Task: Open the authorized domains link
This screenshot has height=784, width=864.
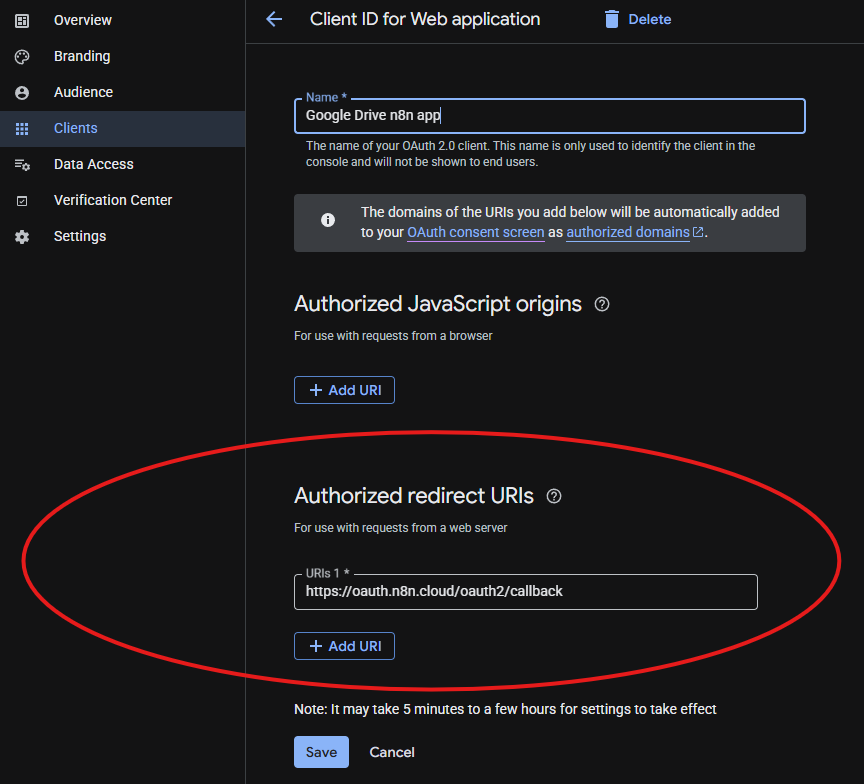Action: (x=628, y=233)
